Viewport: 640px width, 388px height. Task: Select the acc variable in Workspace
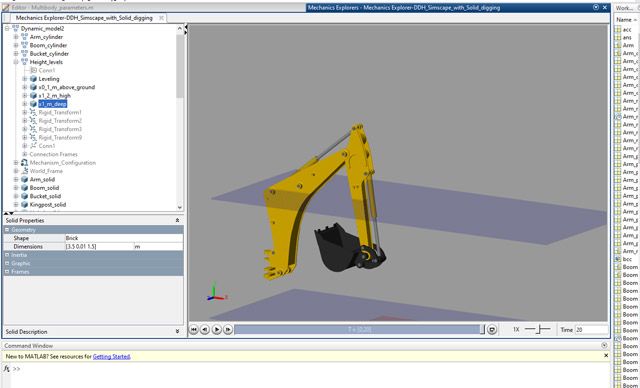point(627,29)
